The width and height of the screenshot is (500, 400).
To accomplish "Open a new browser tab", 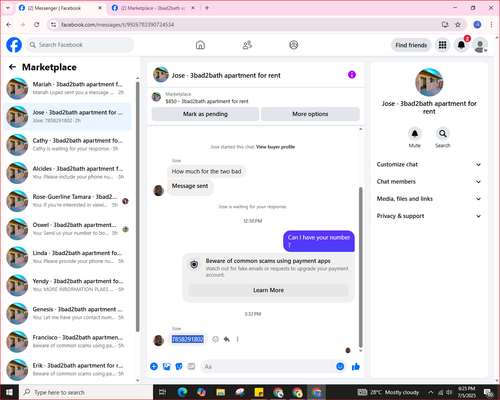I will [x=207, y=8].
